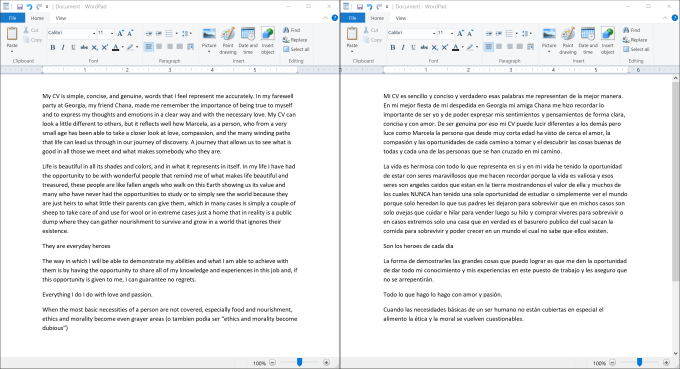Open File menu in left WordPad window

13,18
